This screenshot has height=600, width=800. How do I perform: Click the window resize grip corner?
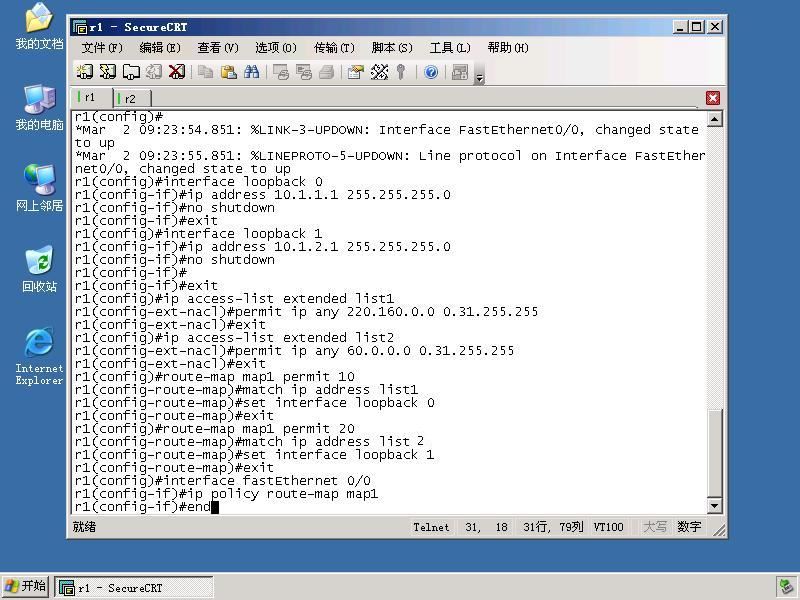[x=719, y=531]
